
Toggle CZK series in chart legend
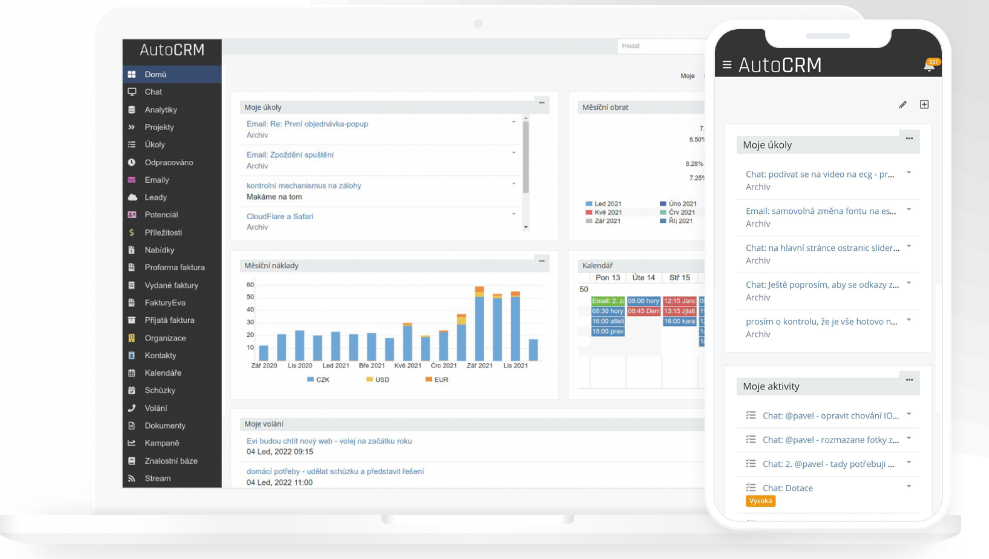point(319,380)
